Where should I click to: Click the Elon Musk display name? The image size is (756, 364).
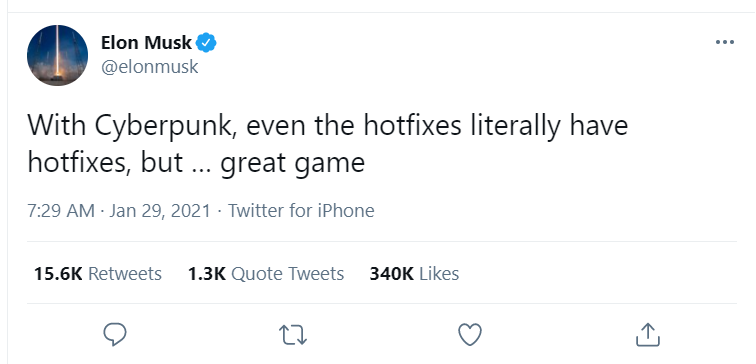[146, 43]
